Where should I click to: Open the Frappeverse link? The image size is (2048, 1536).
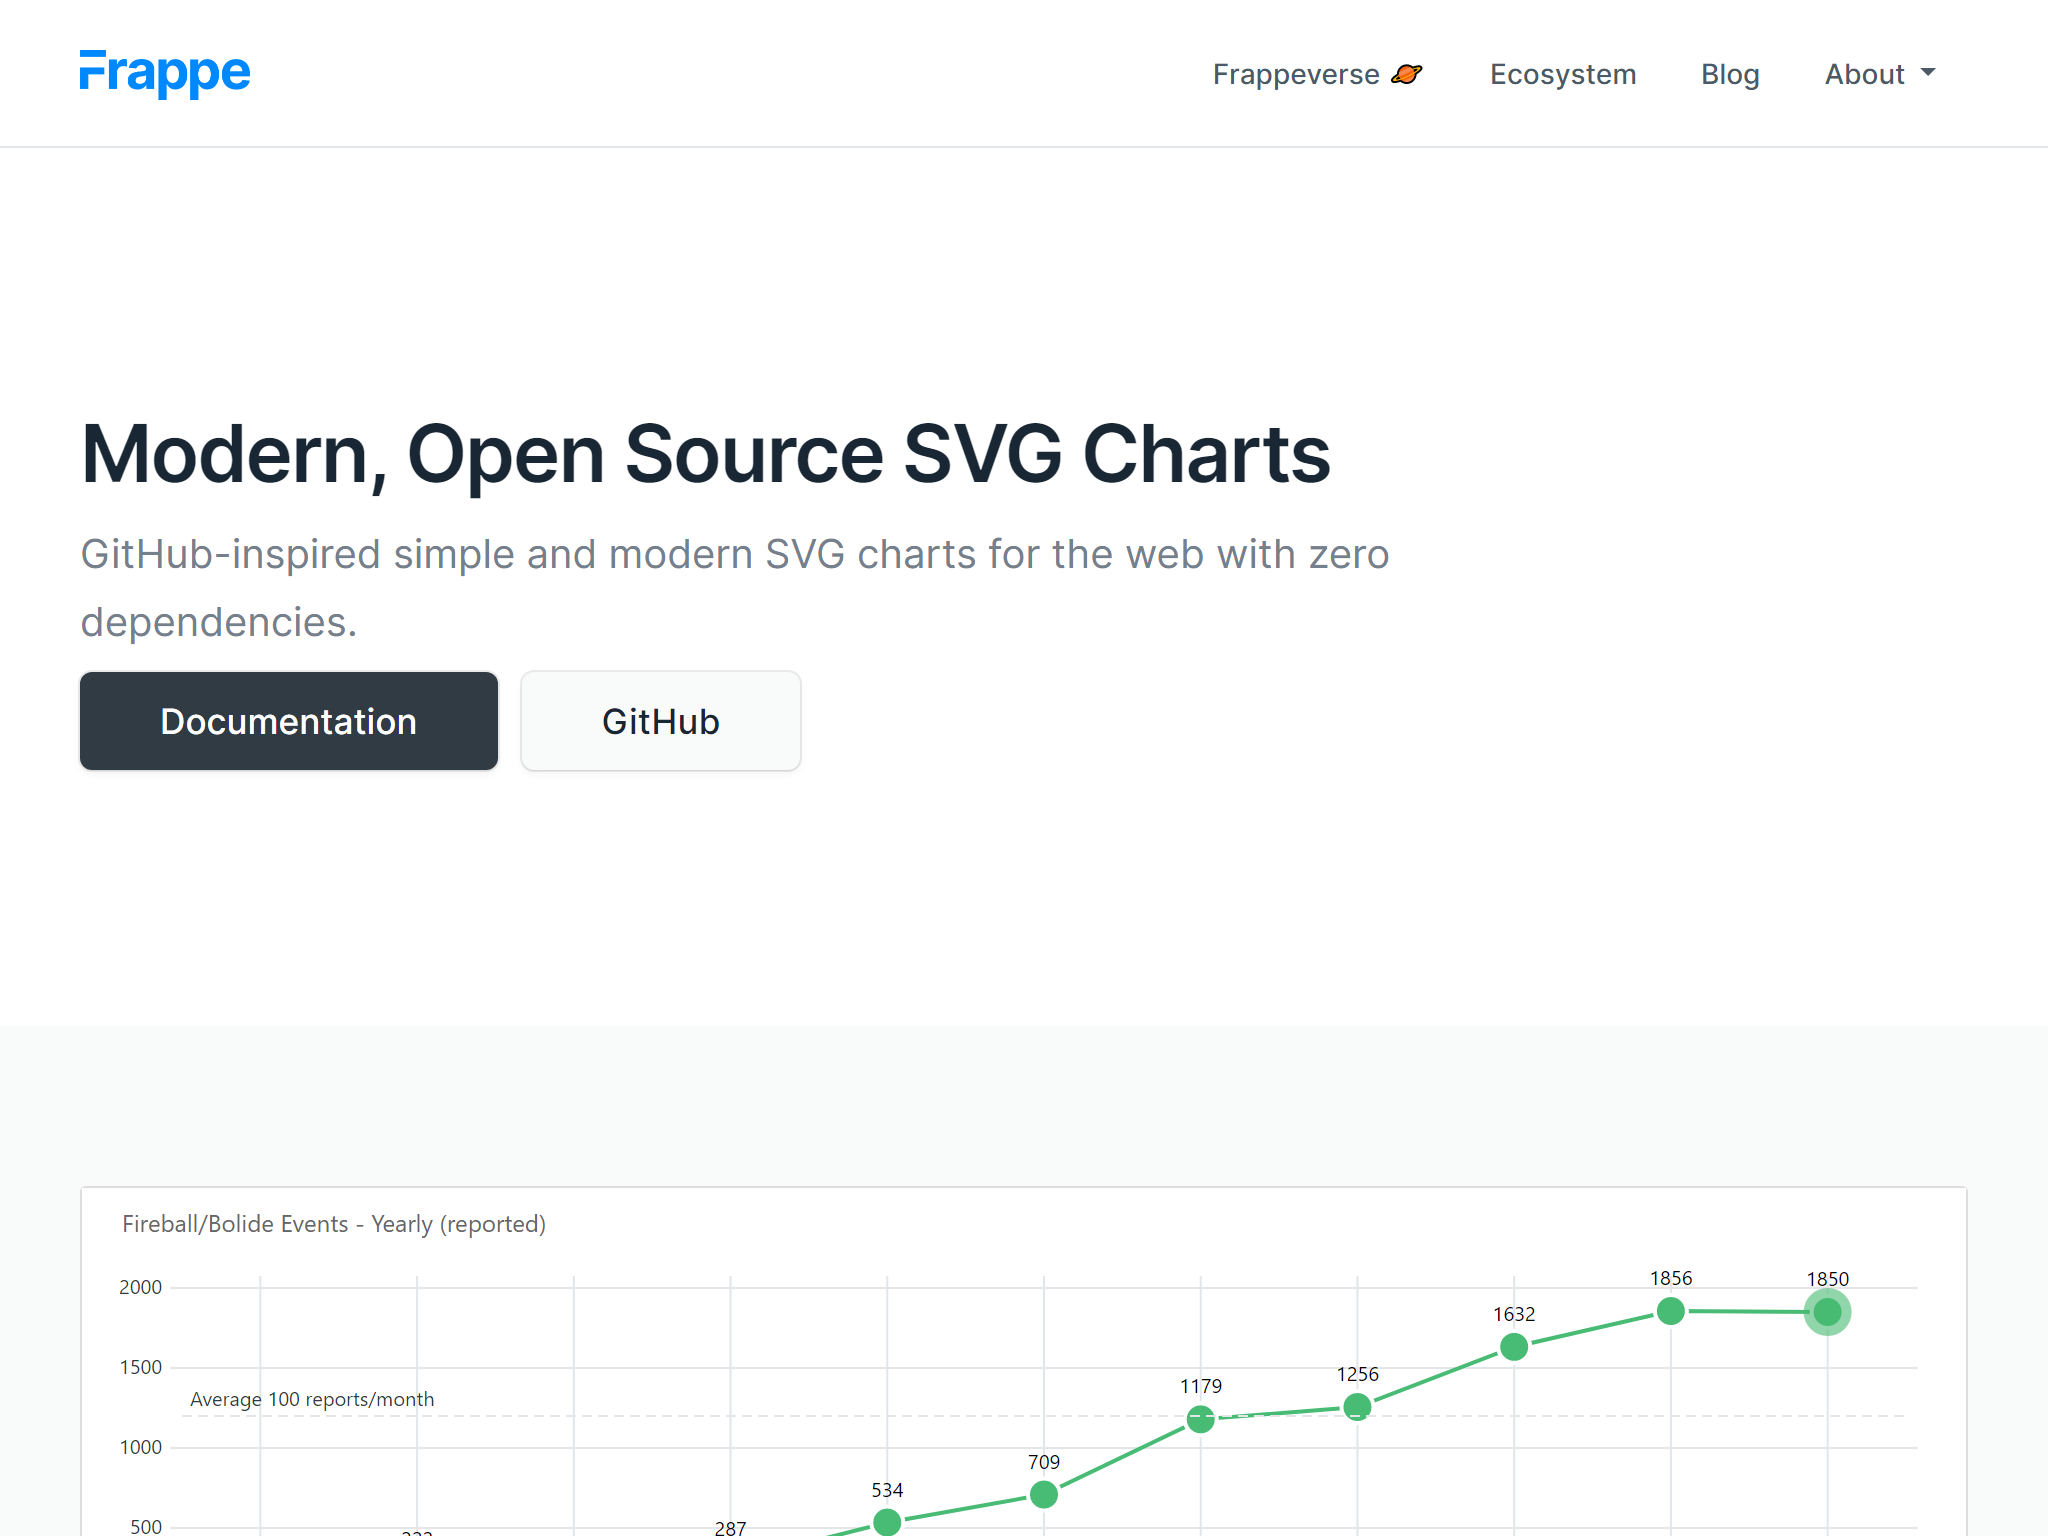pyautogui.click(x=1317, y=74)
